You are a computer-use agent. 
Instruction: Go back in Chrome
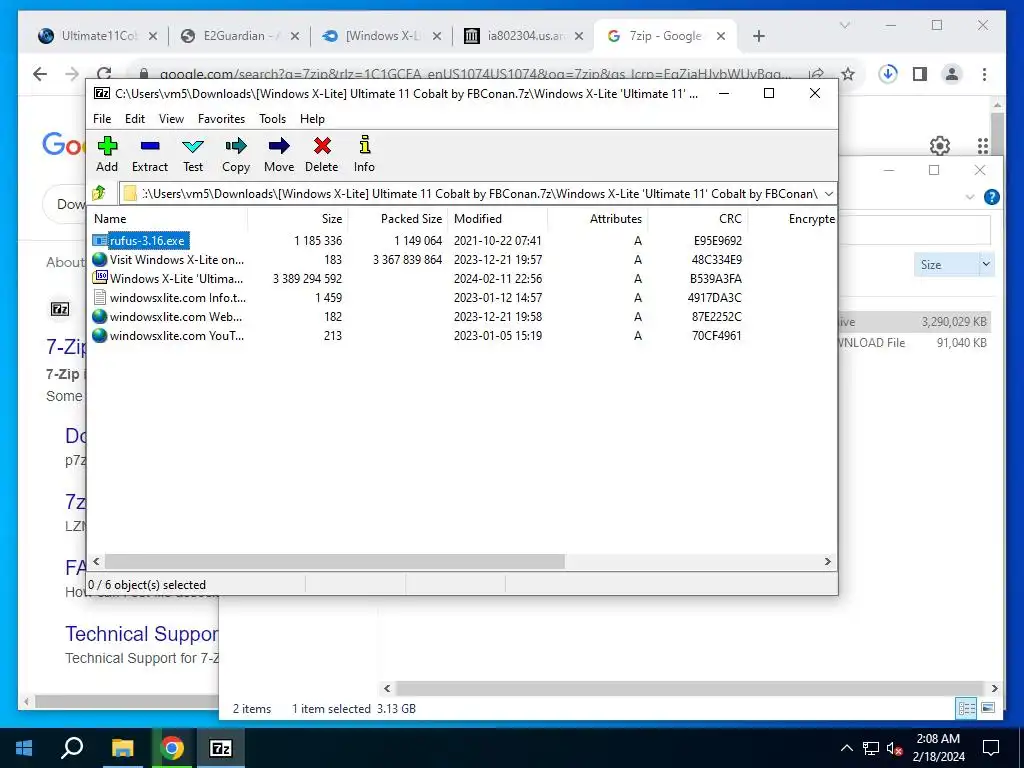click(40, 74)
